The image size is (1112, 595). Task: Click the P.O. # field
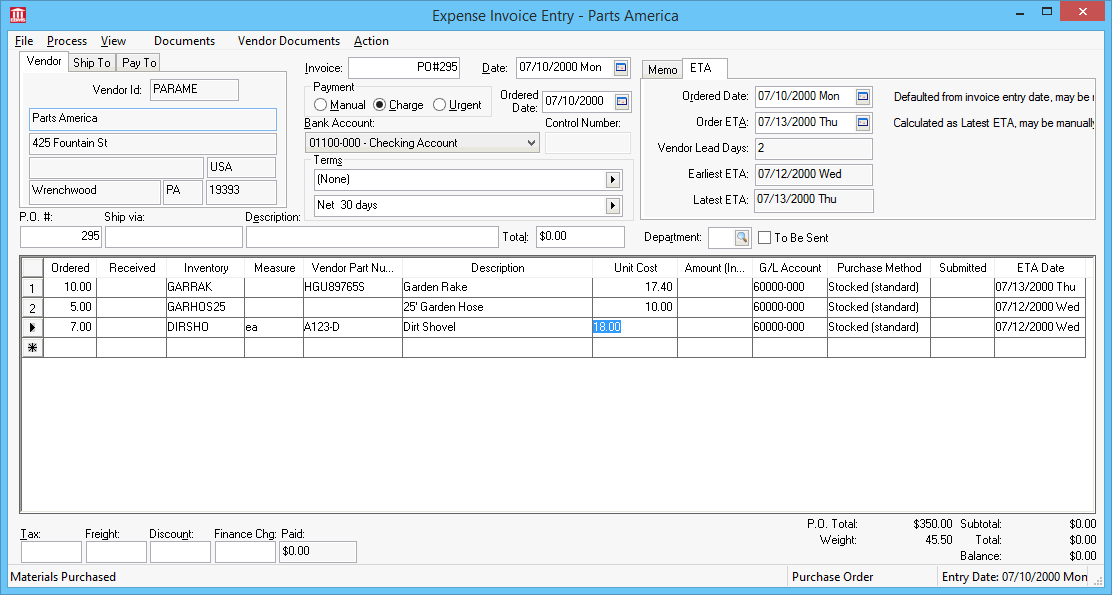[61, 237]
